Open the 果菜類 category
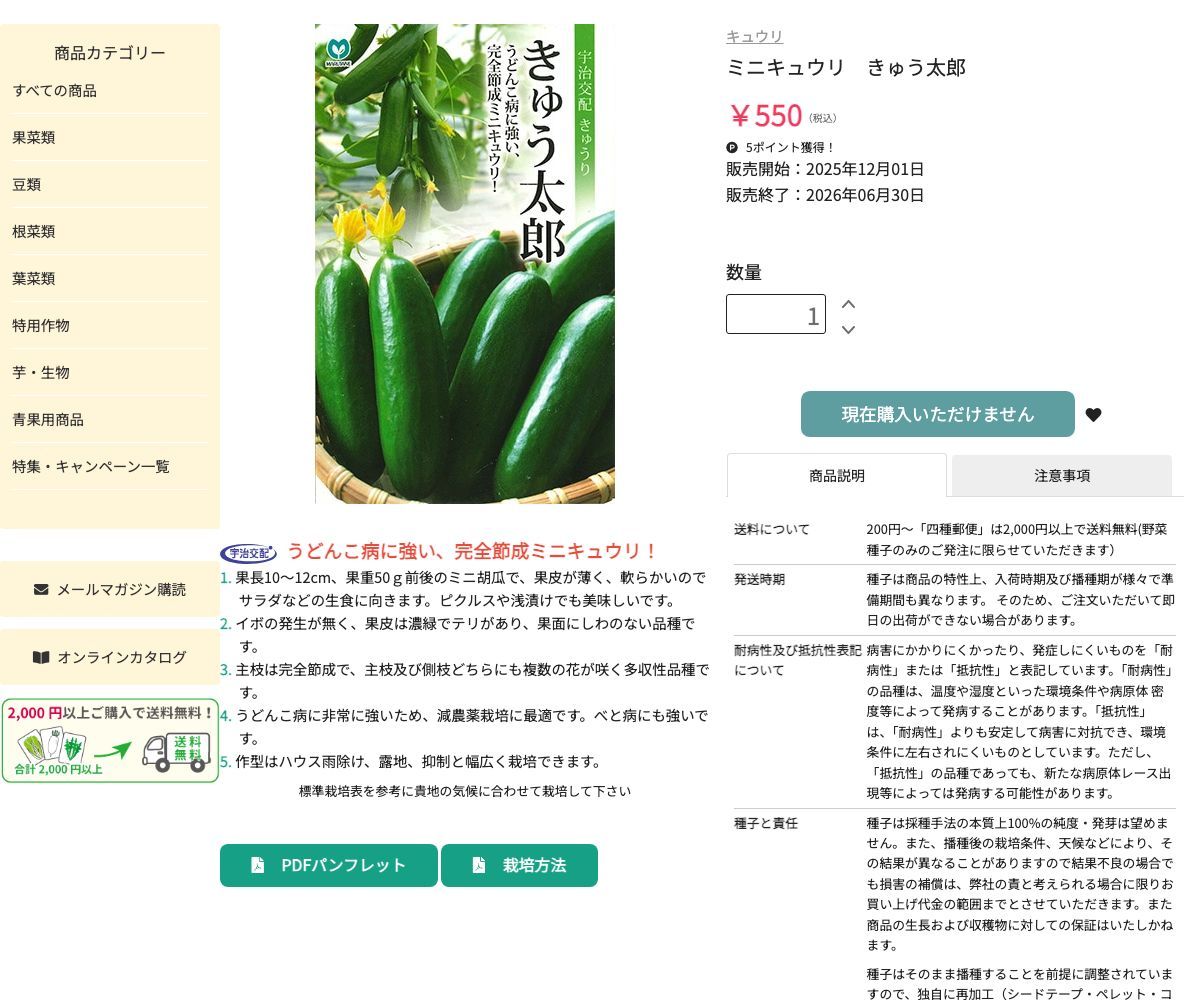The width and height of the screenshot is (1200, 1000). tap(34, 138)
